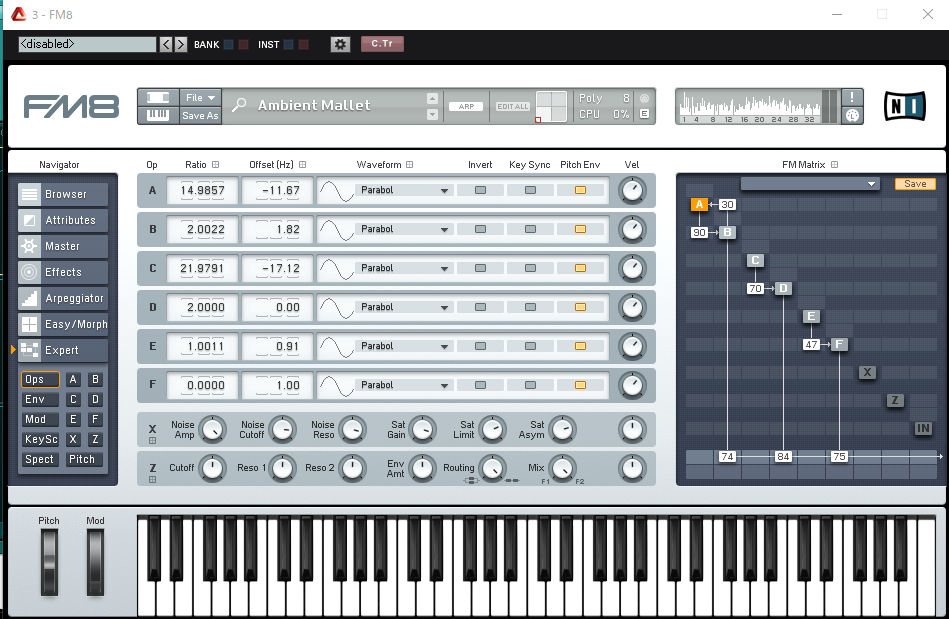Open the Easy/Morph navigator page
This screenshot has width=949, height=619.
click(x=63, y=324)
